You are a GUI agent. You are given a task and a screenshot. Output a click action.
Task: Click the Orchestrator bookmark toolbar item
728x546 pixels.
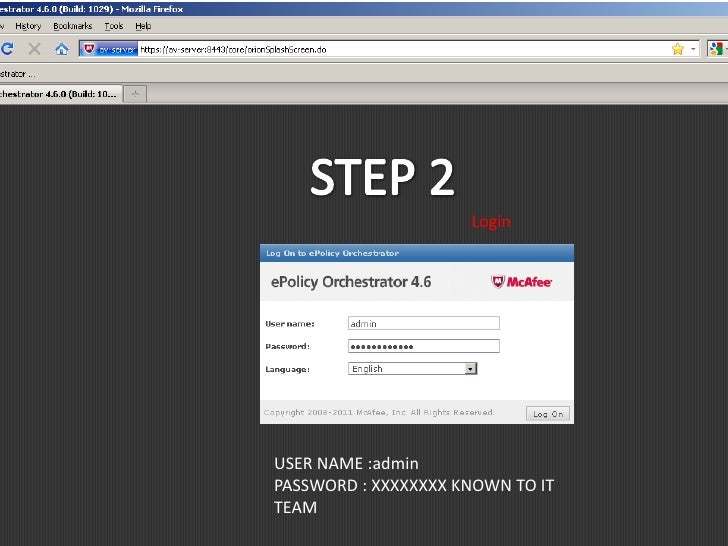(18, 74)
